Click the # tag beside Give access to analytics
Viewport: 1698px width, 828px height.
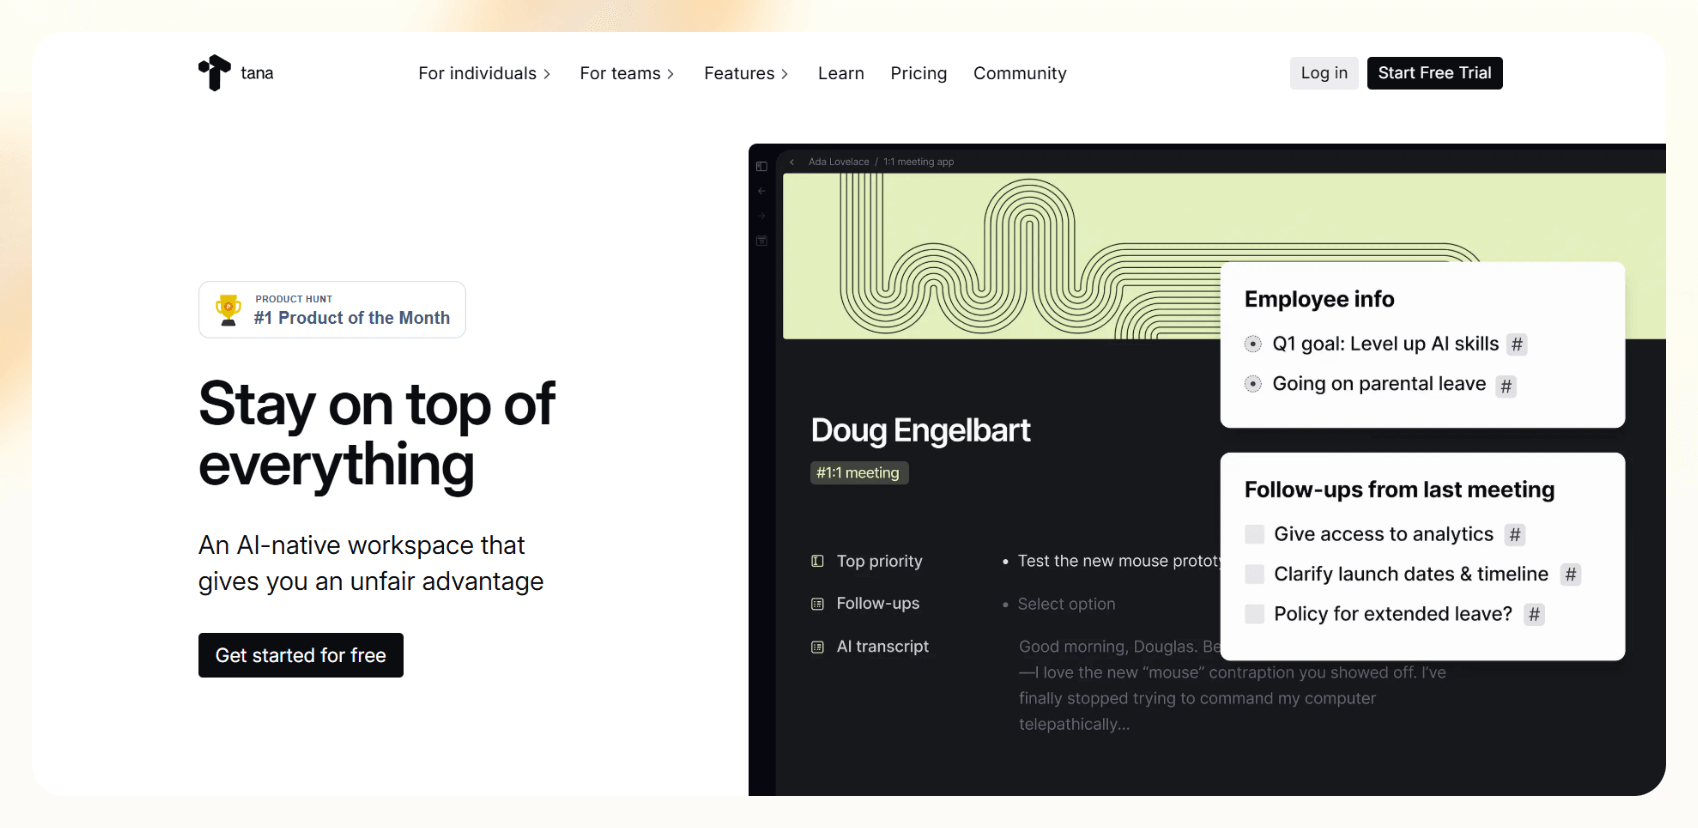[1515, 535]
